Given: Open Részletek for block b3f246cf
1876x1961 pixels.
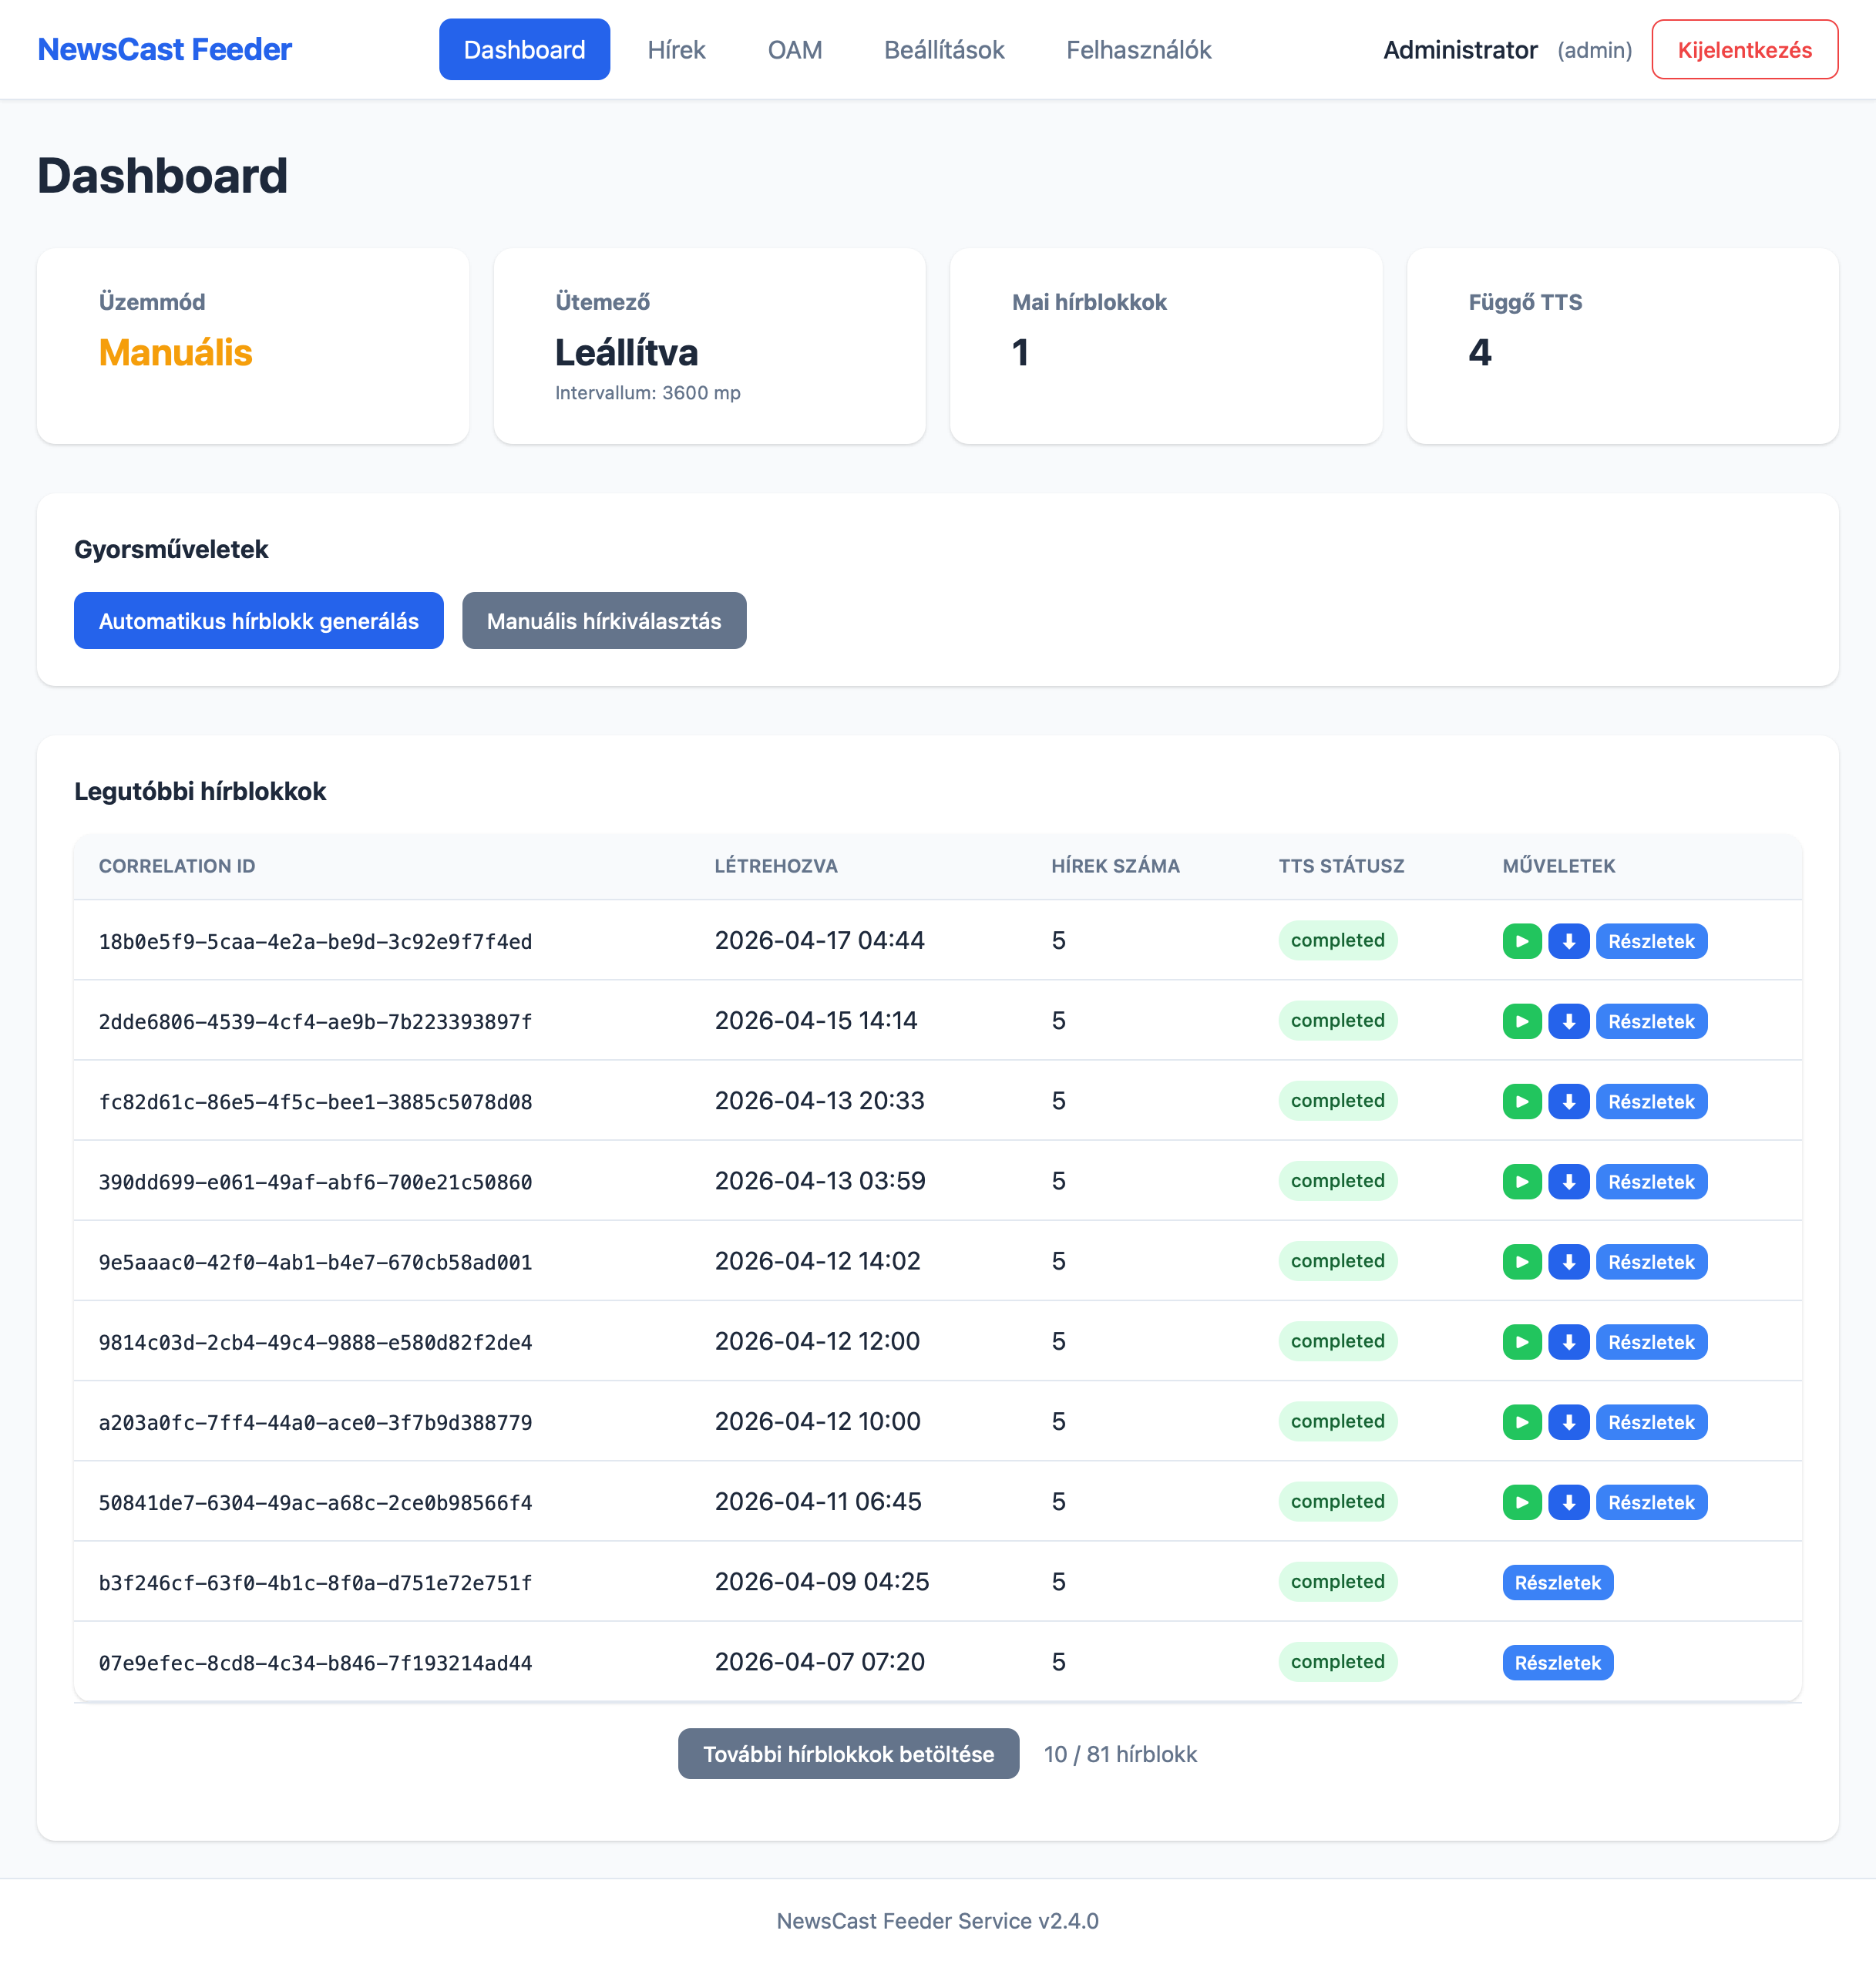Looking at the screenshot, I should click(x=1556, y=1582).
